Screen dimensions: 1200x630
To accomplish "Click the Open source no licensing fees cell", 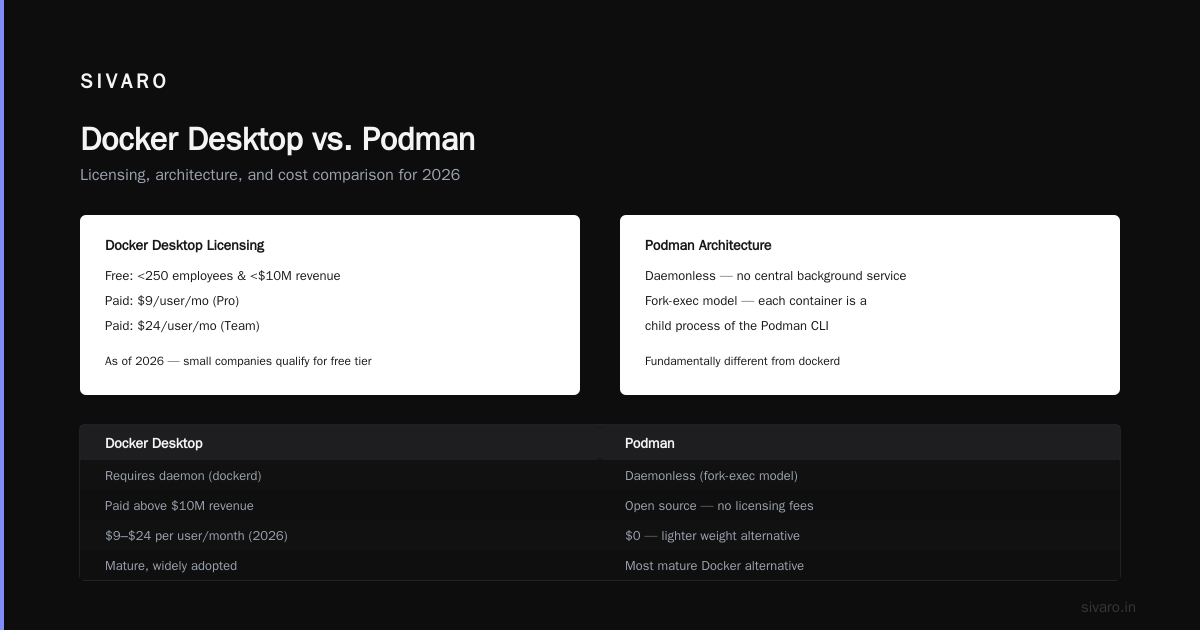I will (x=719, y=506).
